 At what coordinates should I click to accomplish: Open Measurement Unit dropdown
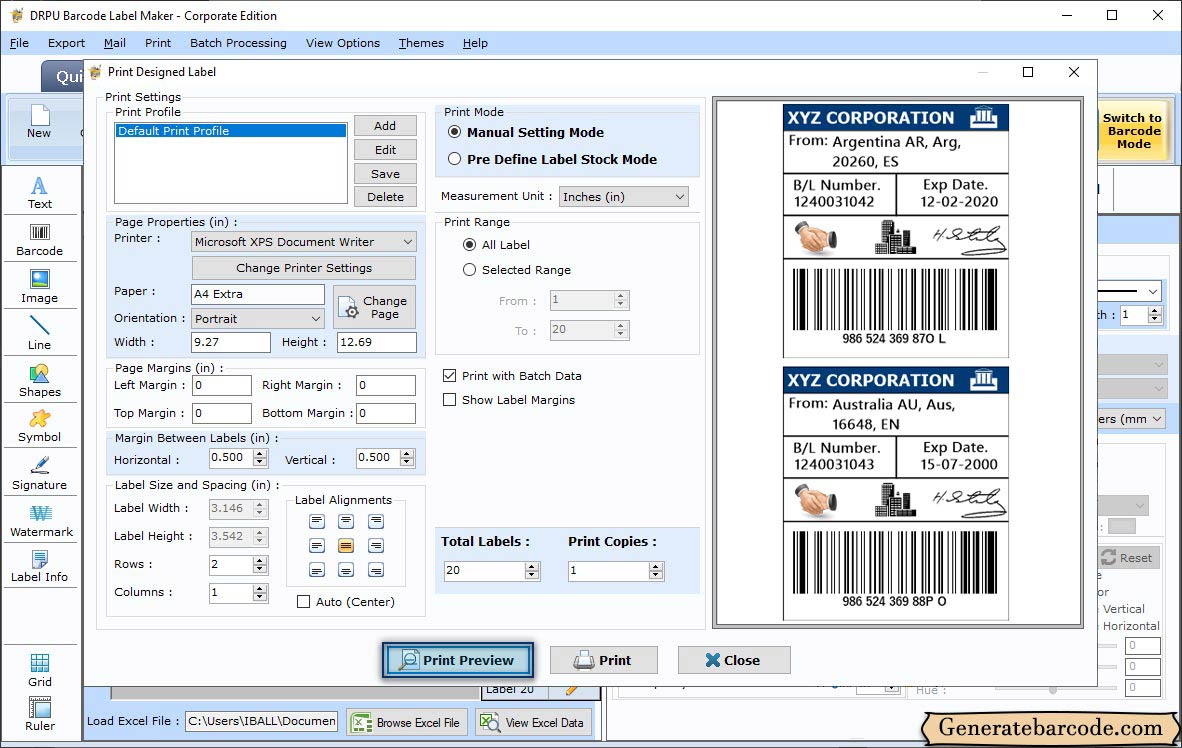click(x=623, y=197)
